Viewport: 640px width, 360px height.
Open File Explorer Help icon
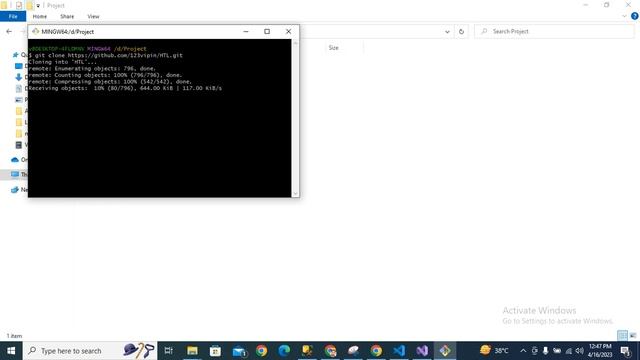[x=635, y=16]
